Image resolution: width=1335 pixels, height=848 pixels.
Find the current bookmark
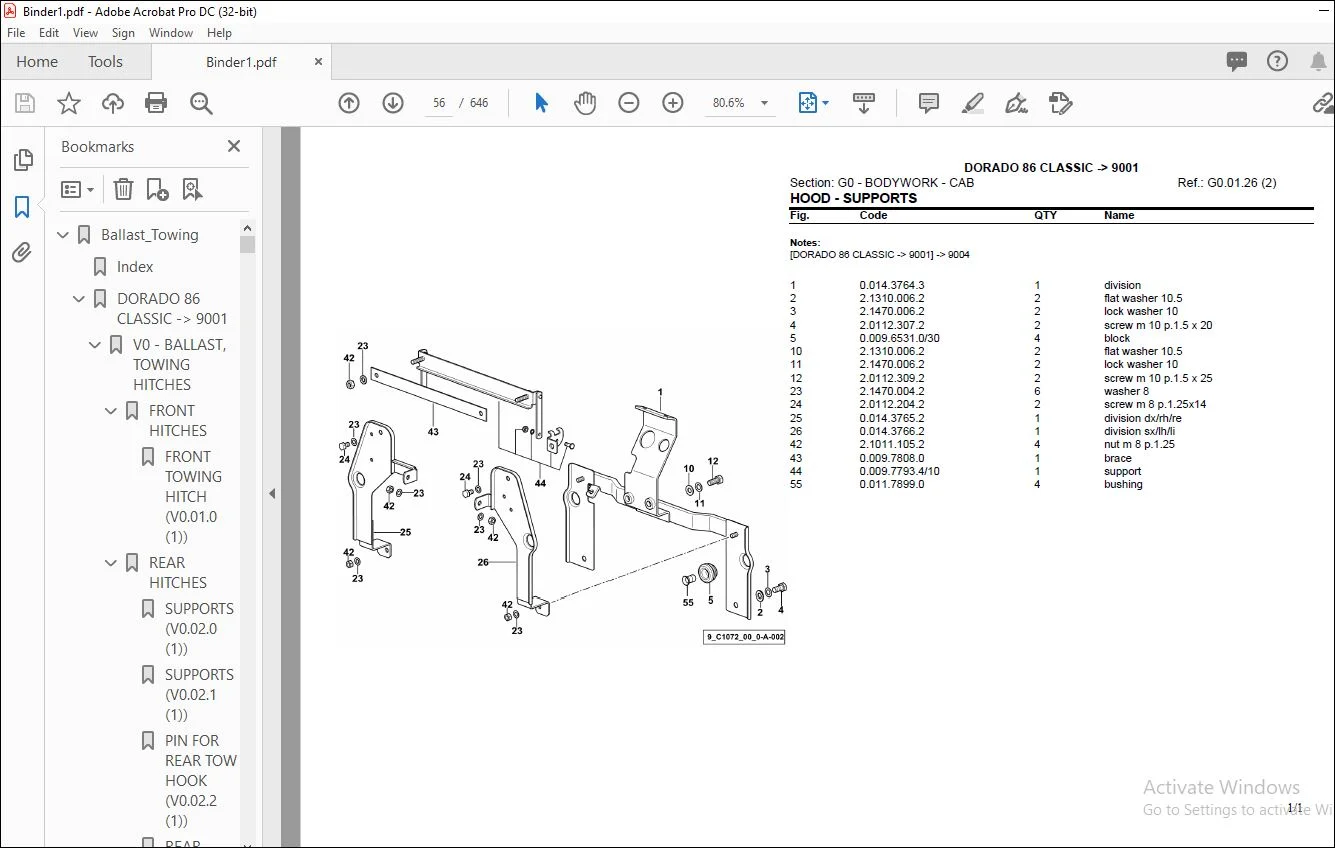(192, 189)
